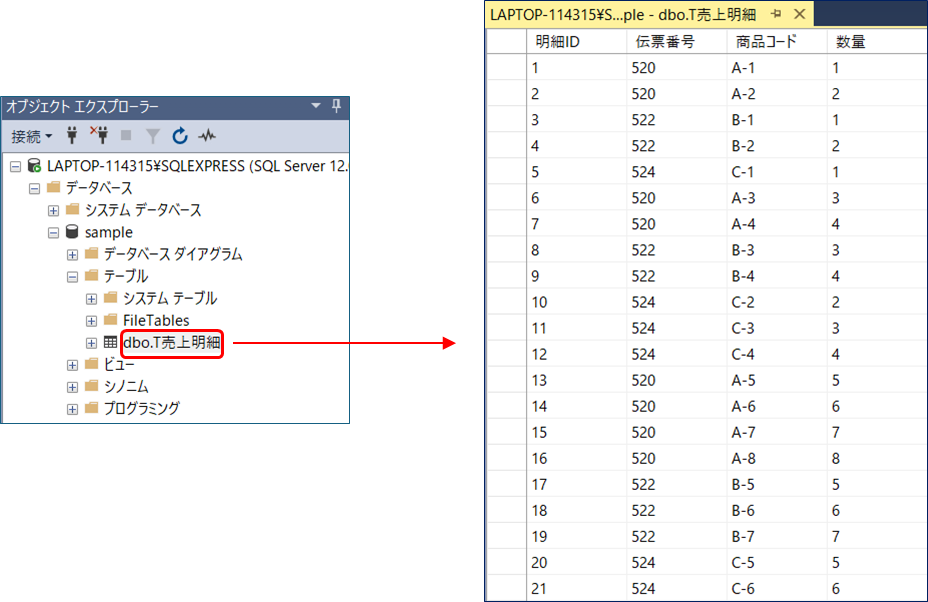Open the activity monitor pulse icon
Viewport: 928px width, 602px height.
click(x=207, y=136)
